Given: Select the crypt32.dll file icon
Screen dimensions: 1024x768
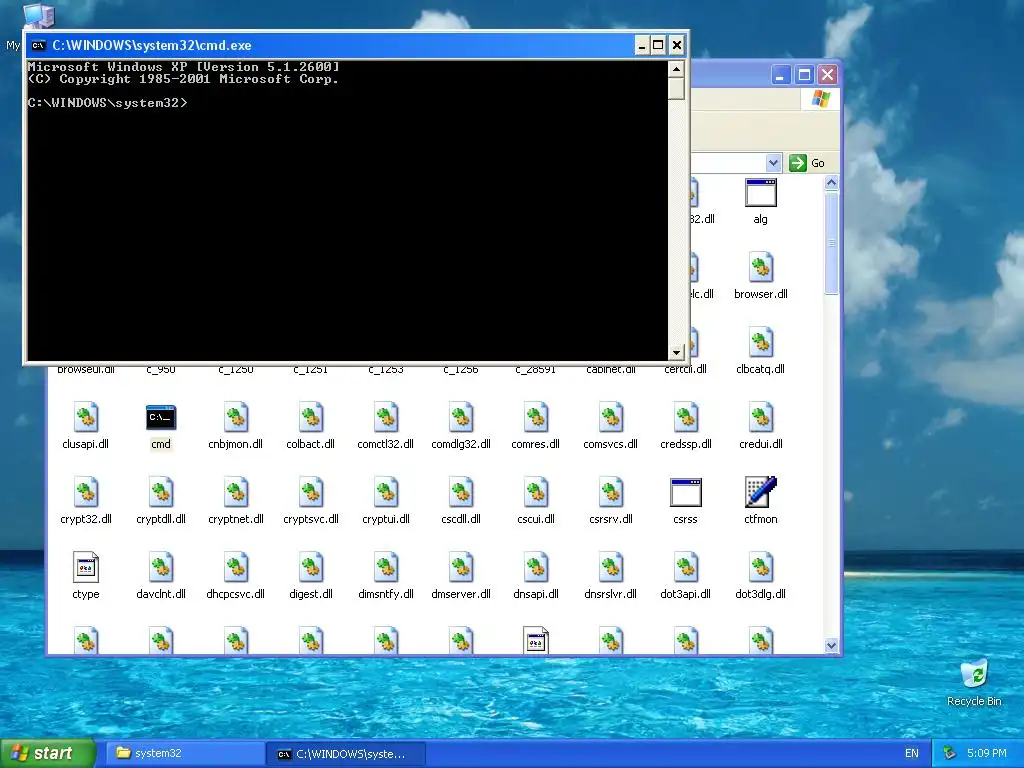Looking at the screenshot, I should 86,493.
